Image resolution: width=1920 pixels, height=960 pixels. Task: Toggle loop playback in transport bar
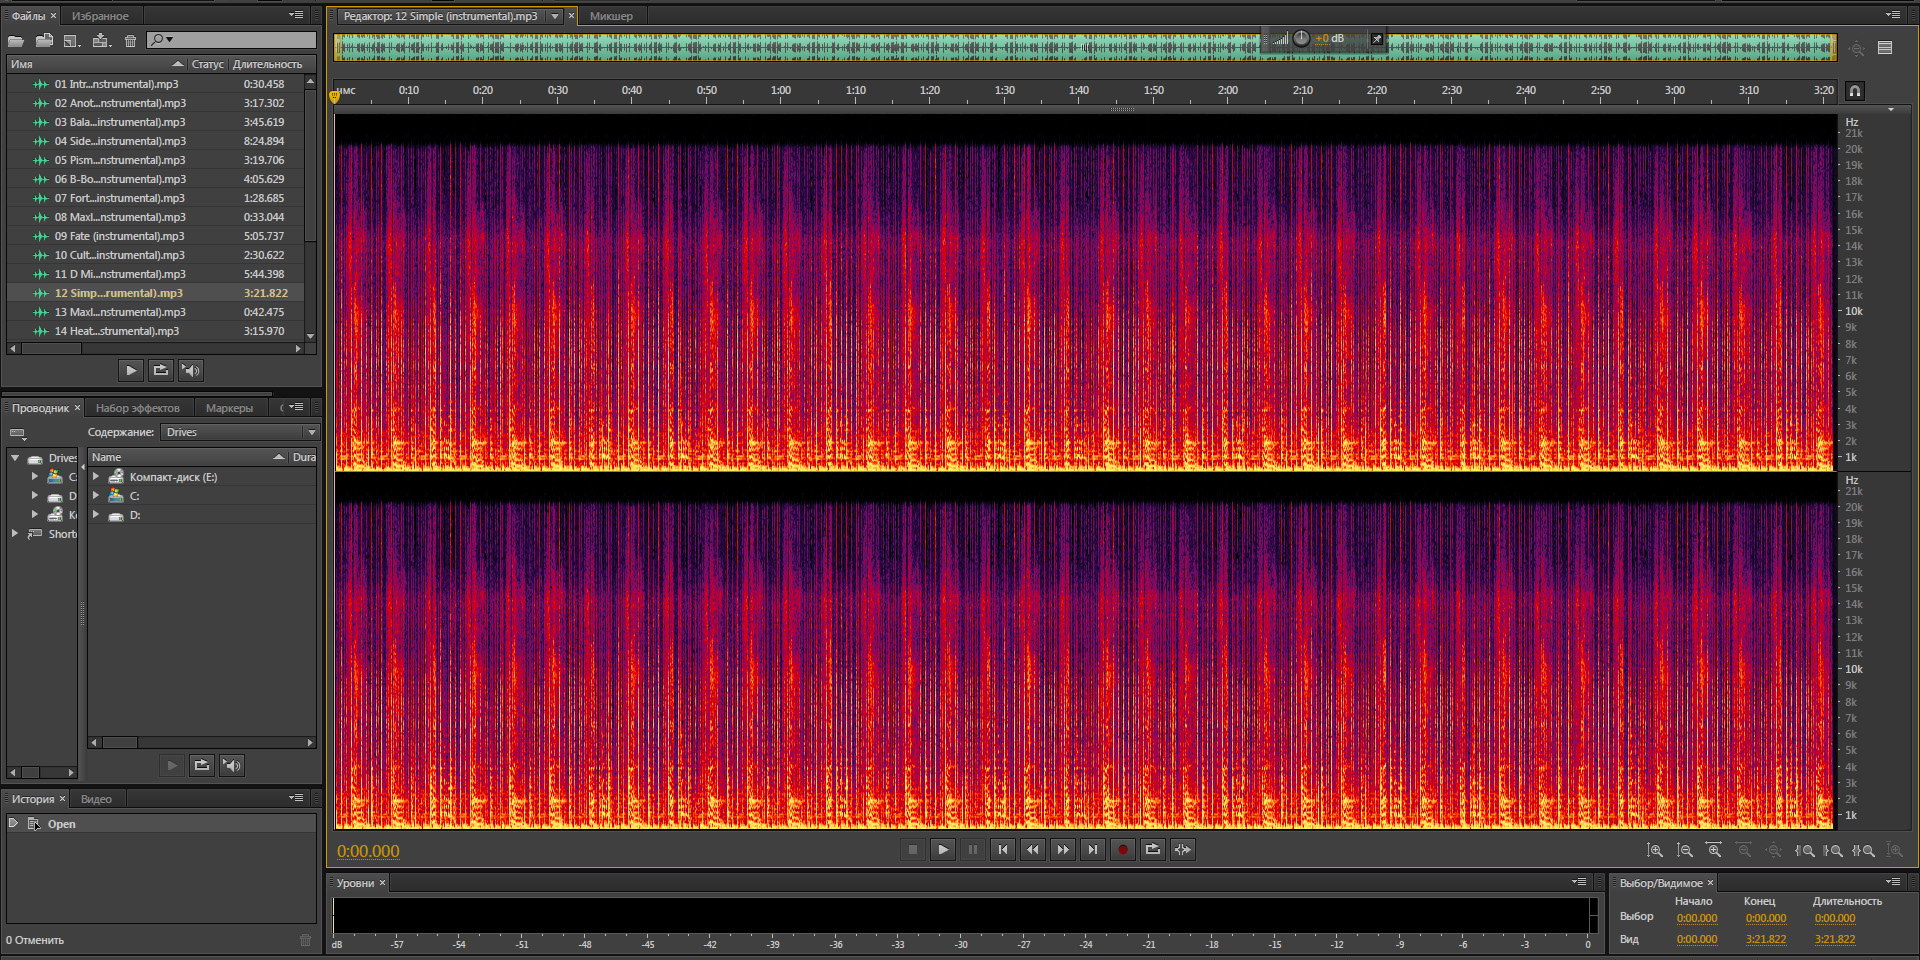tap(1153, 850)
